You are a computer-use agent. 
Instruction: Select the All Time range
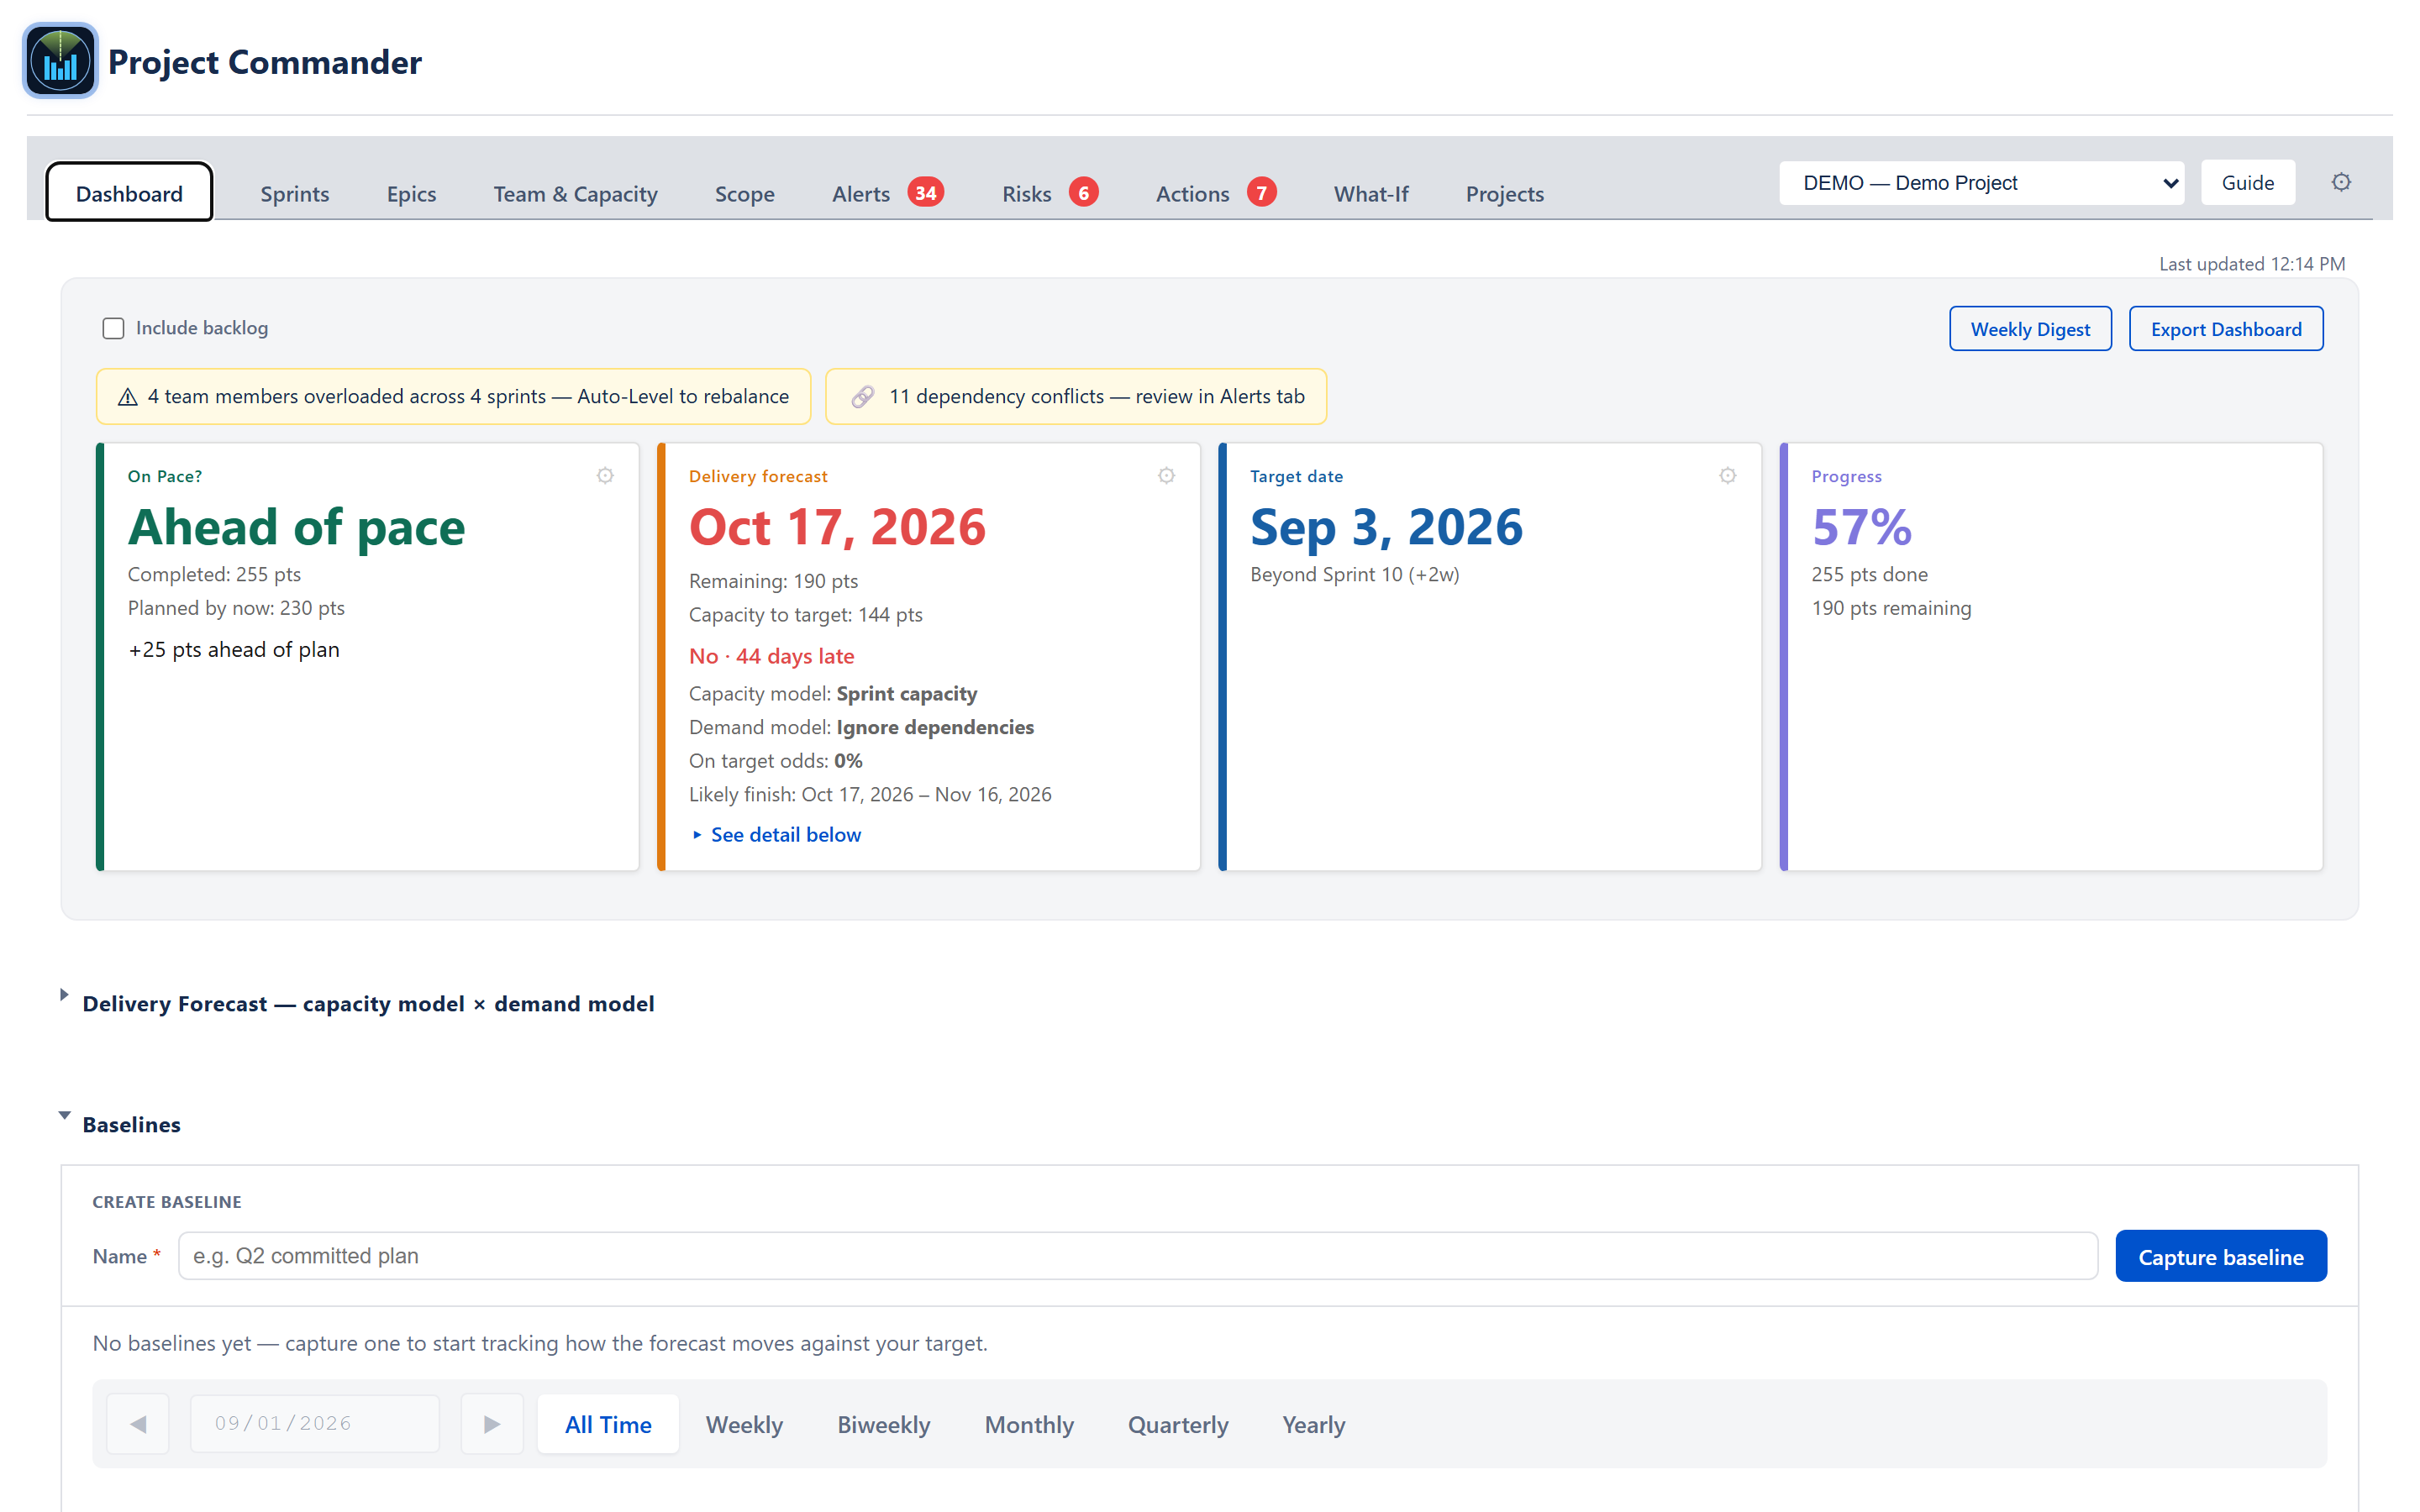[608, 1424]
